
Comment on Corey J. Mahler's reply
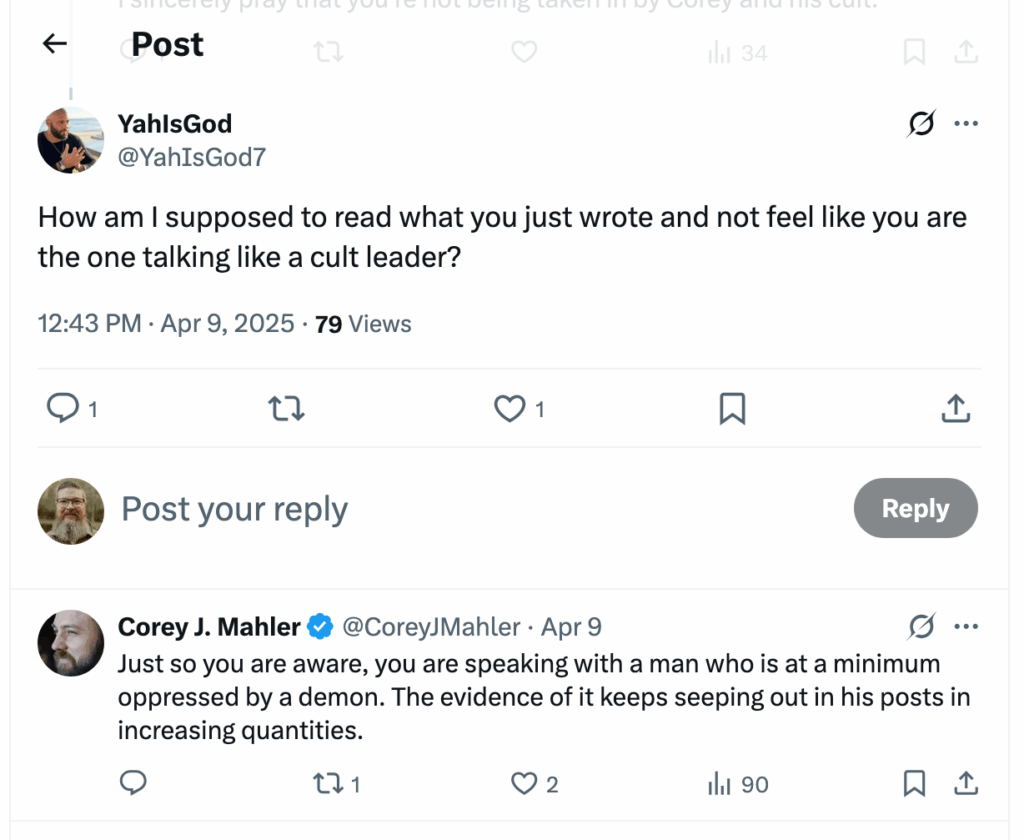coord(133,783)
